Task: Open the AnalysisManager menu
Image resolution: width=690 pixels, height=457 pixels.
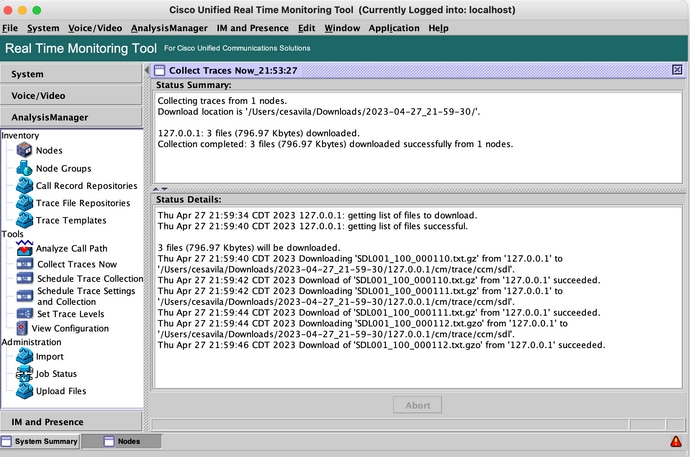Action: 169,28
